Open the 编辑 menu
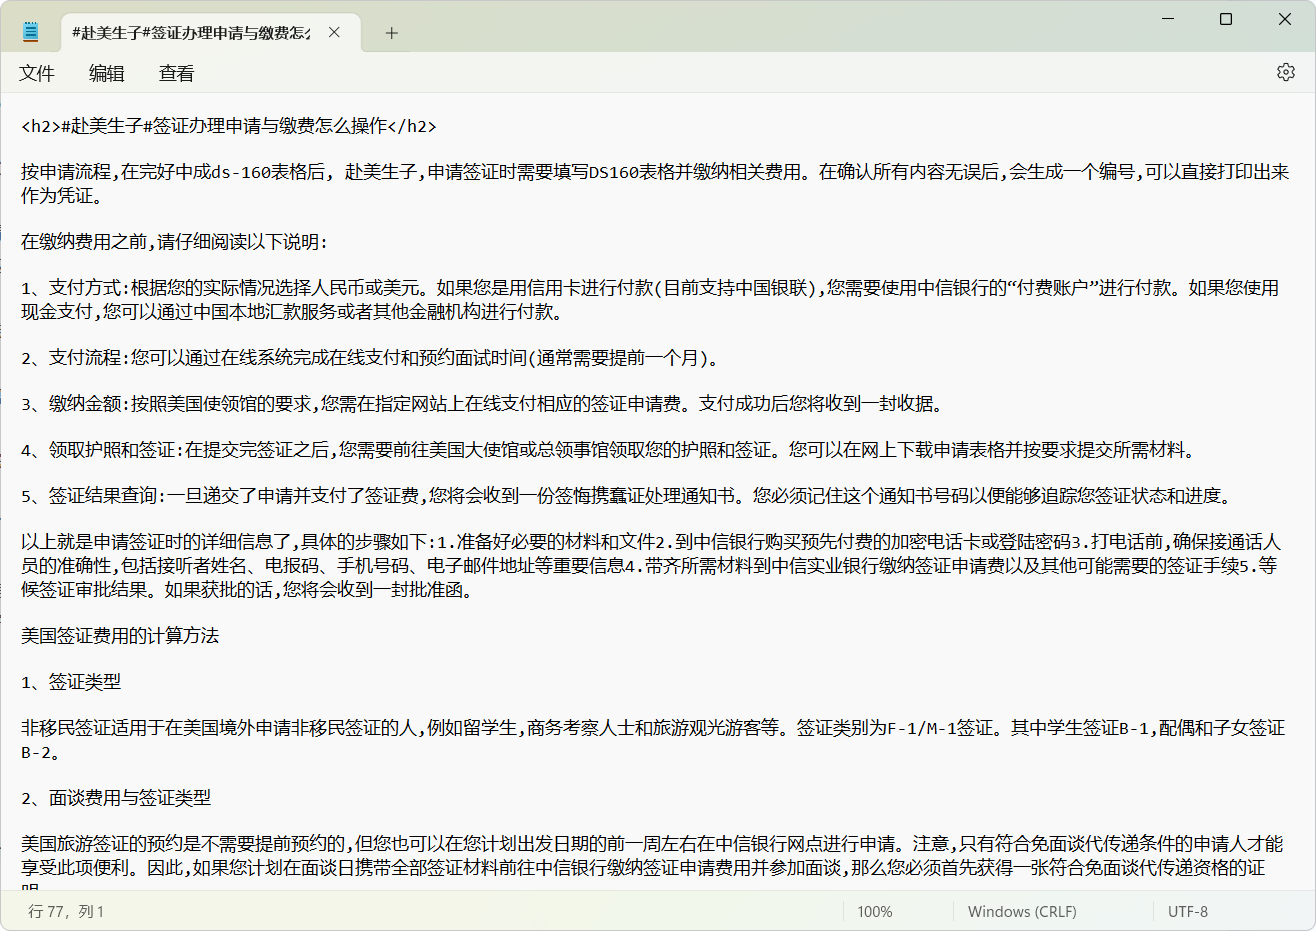Viewport: 1316px width, 931px height. point(107,73)
